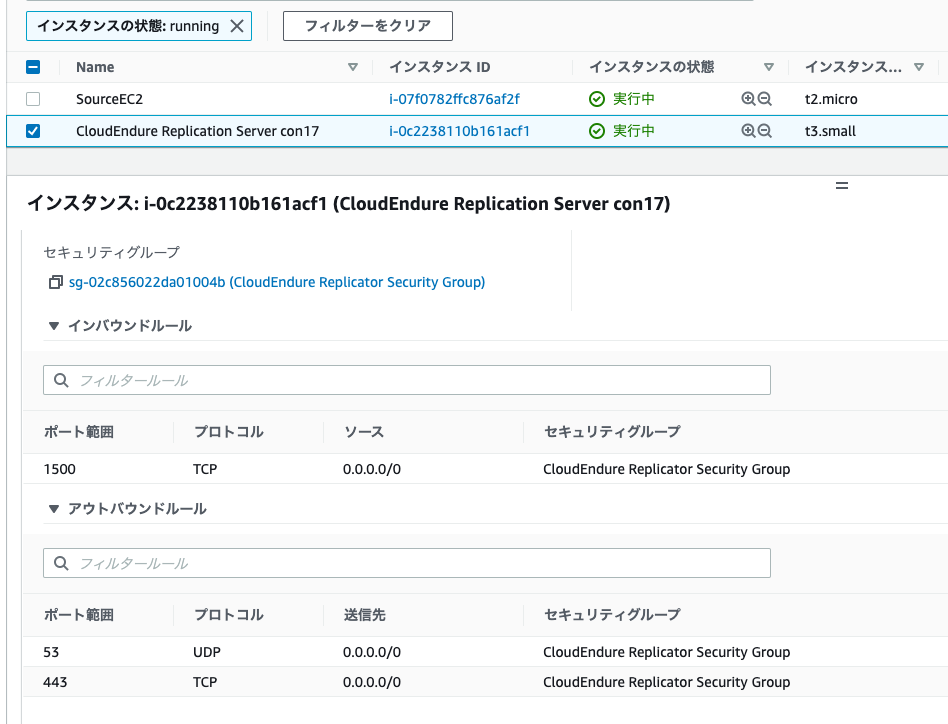Click the Instance ID column header
Viewport: 948px width, 724px height.
440,67
